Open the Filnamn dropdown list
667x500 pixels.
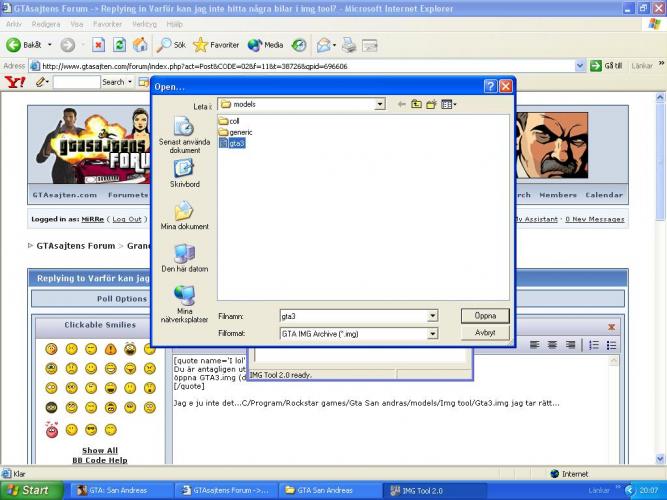point(432,316)
